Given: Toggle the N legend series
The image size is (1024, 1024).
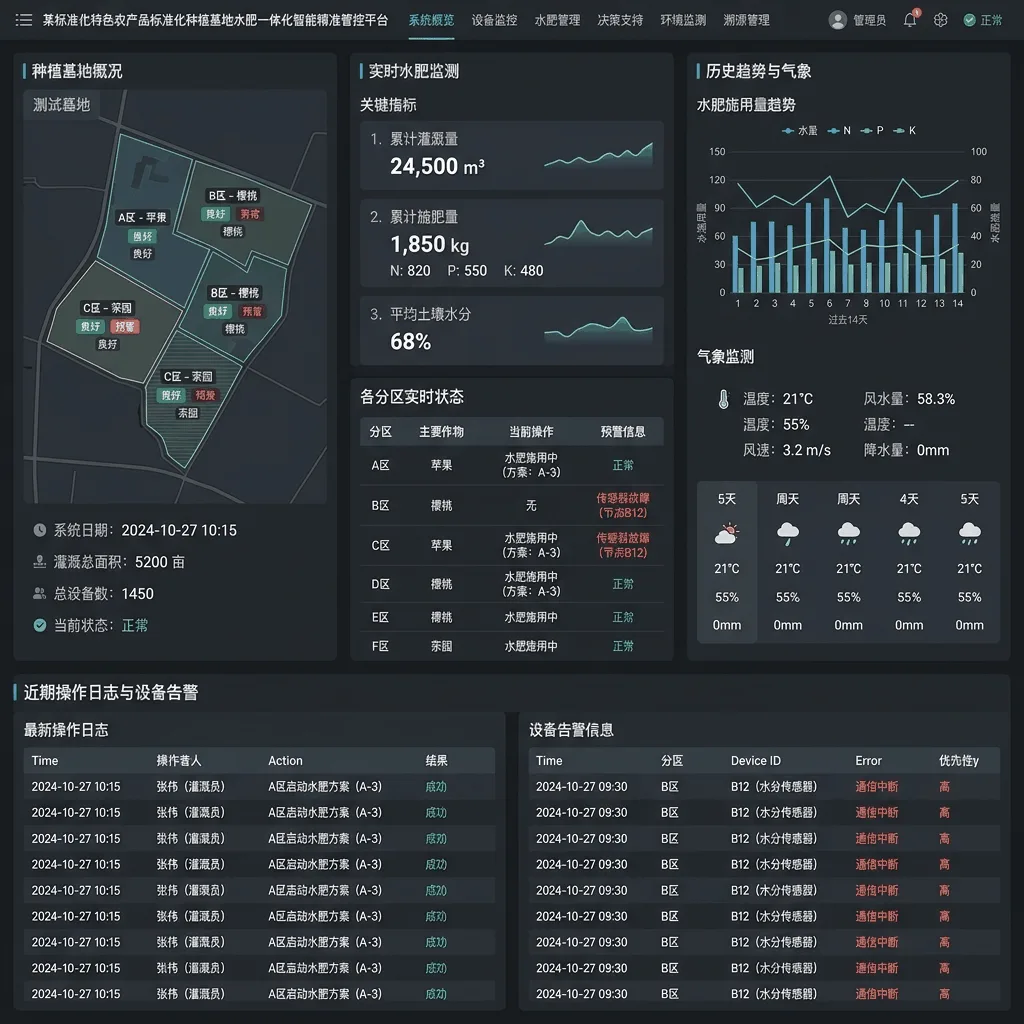Looking at the screenshot, I should (x=839, y=131).
